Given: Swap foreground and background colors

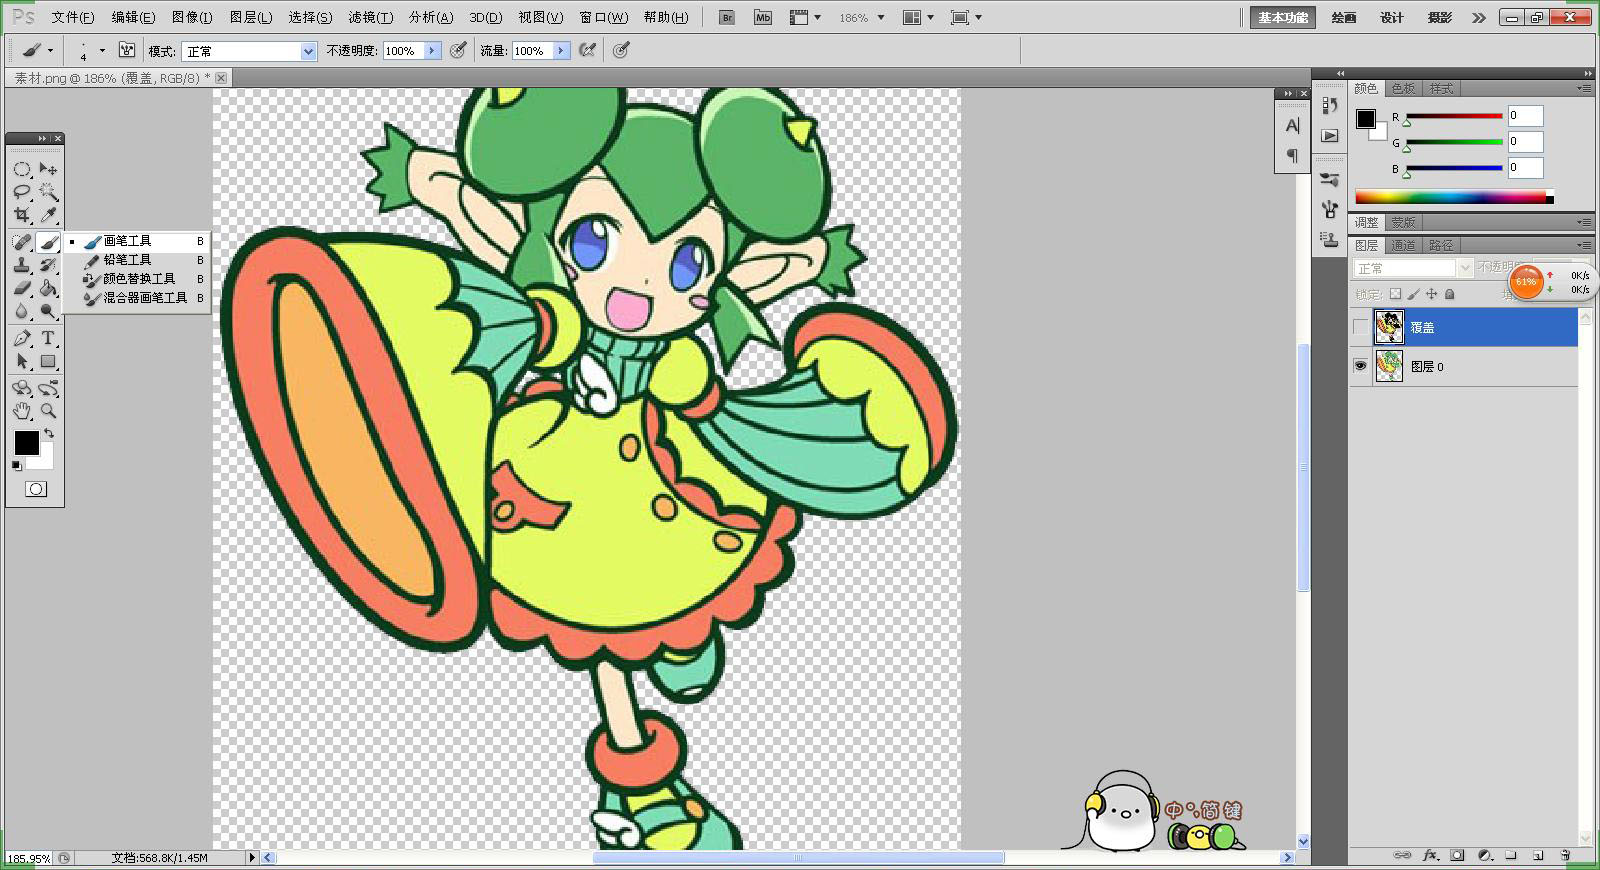Looking at the screenshot, I should 49,433.
